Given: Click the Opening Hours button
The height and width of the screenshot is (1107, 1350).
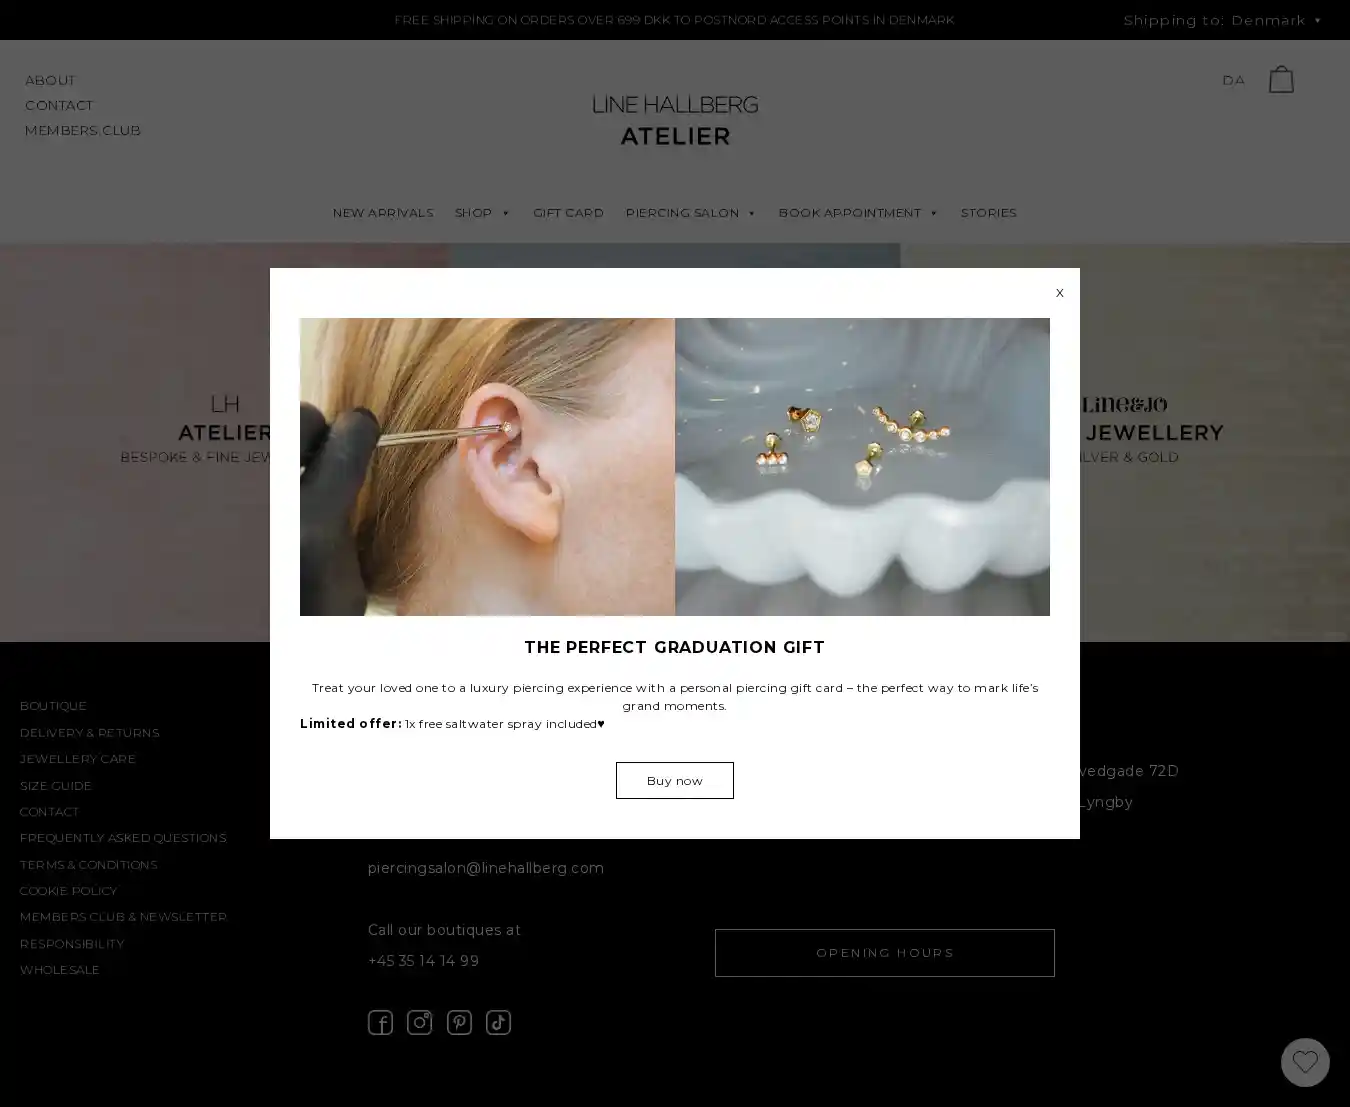Looking at the screenshot, I should 884,953.
